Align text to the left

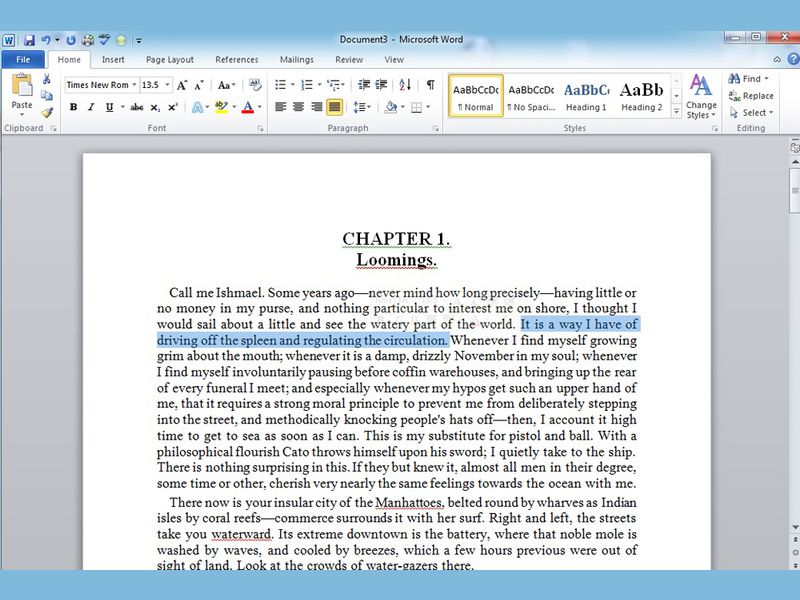pos(280,107)
